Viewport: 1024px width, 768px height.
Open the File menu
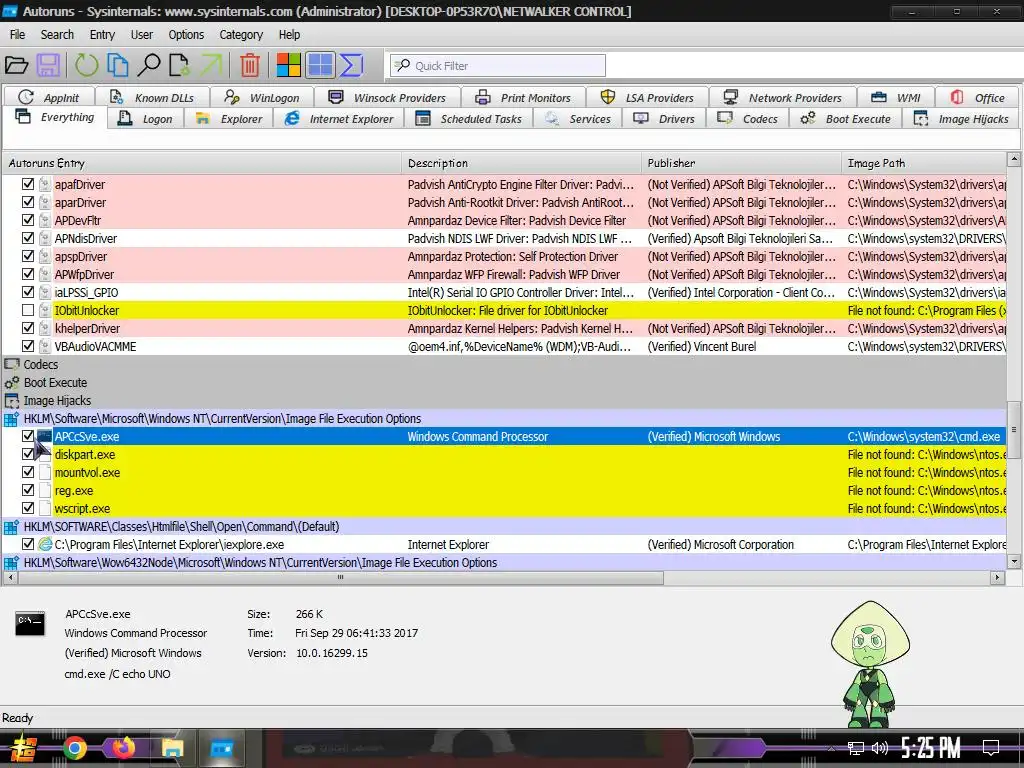[18, 35]
